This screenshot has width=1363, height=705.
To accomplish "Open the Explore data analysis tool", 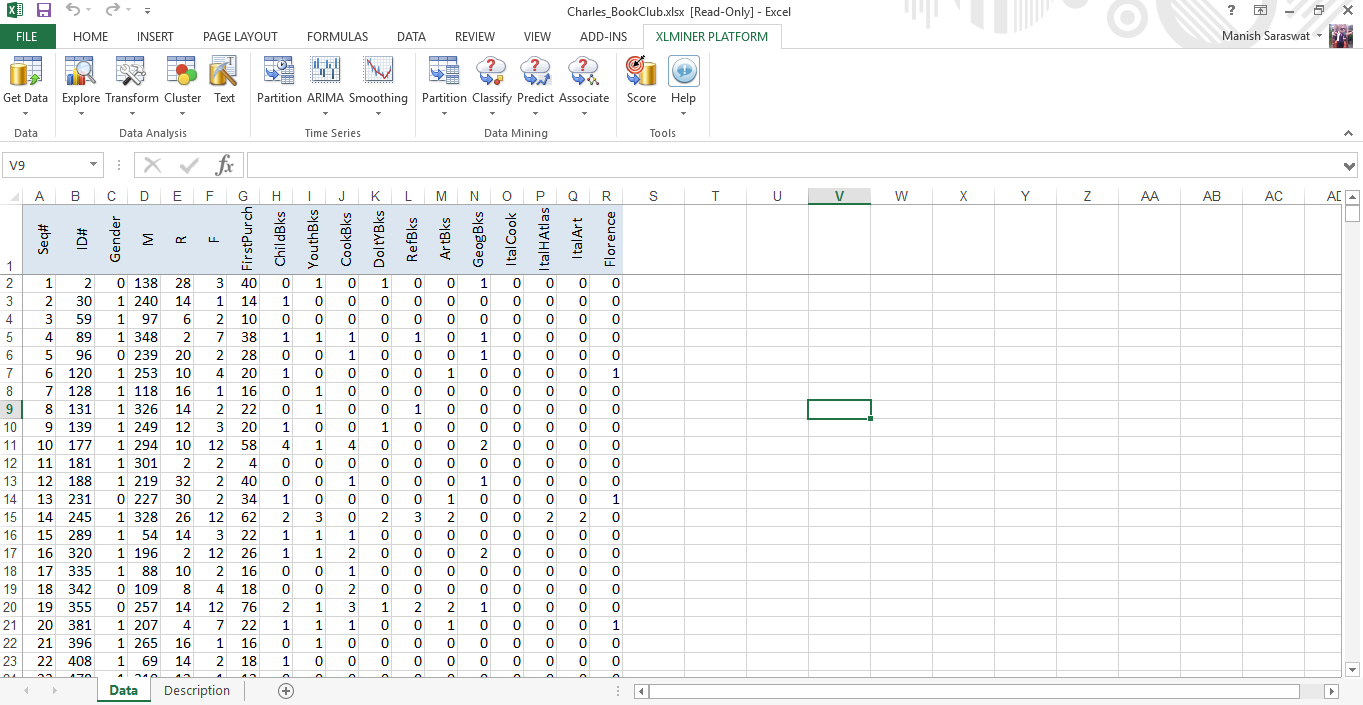I will coord(80,73).
